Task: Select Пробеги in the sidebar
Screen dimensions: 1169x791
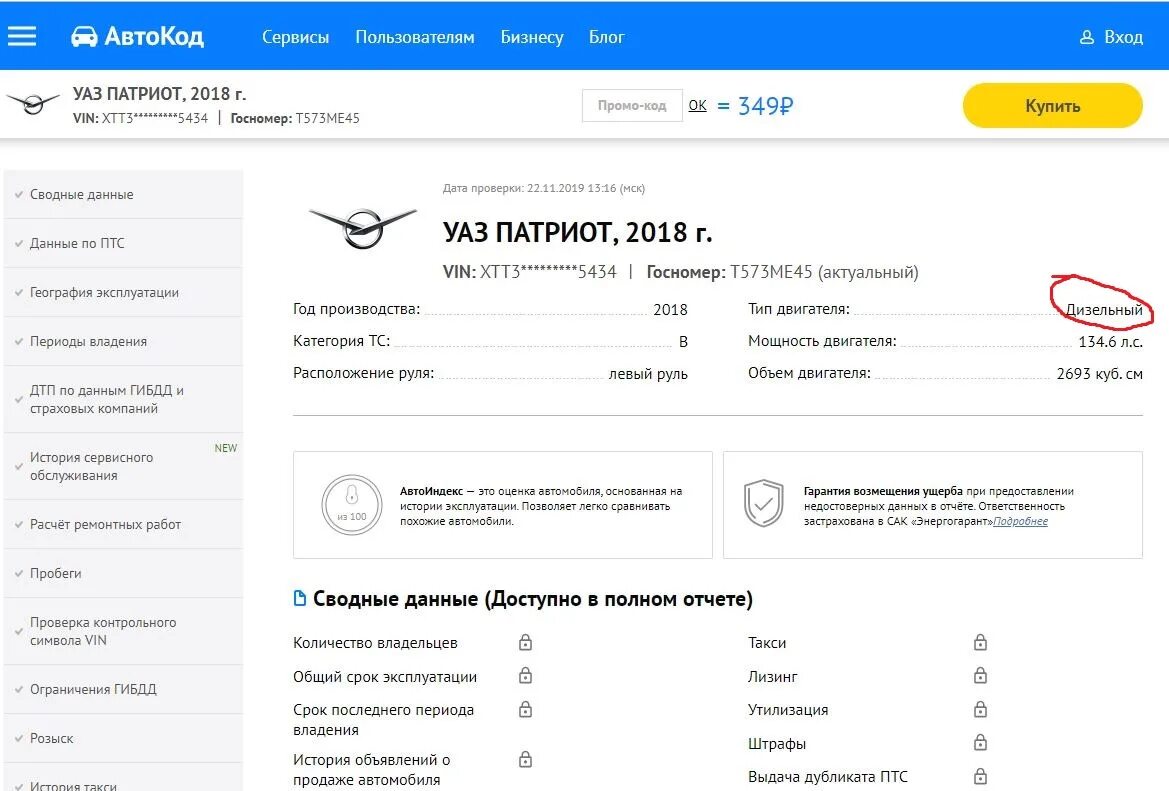Action: 123,573
